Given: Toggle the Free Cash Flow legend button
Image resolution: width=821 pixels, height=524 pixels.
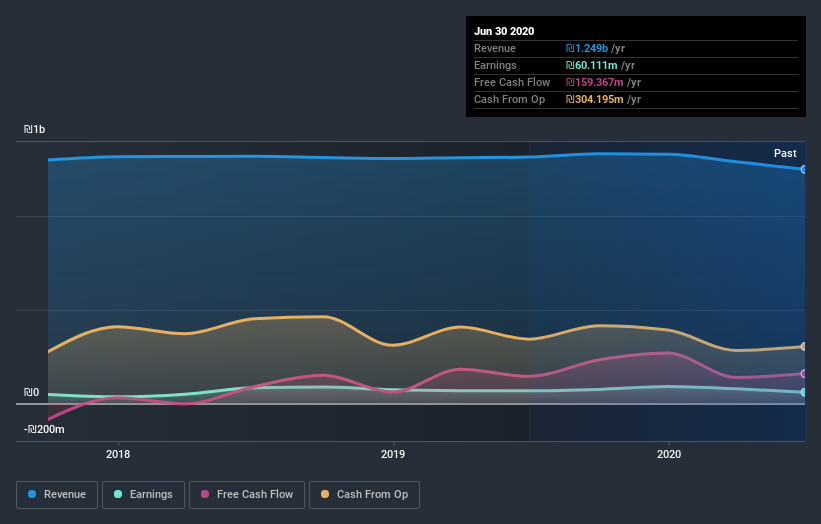Looking at the screenshot, I should pos(247,495).
